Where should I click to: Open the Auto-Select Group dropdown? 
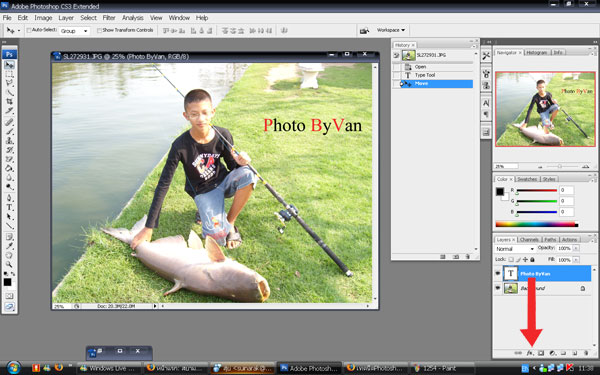(x=74, y=31)
